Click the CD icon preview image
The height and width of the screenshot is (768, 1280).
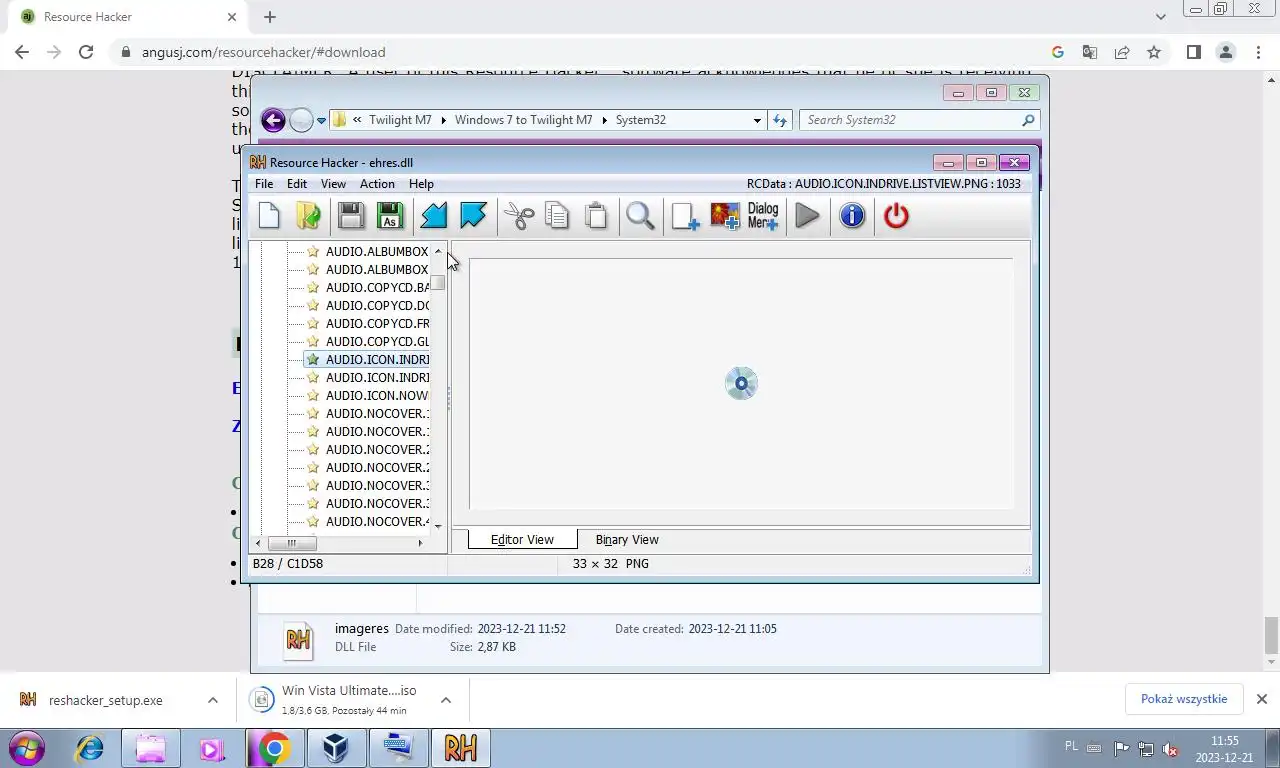[x=741, y=383]
